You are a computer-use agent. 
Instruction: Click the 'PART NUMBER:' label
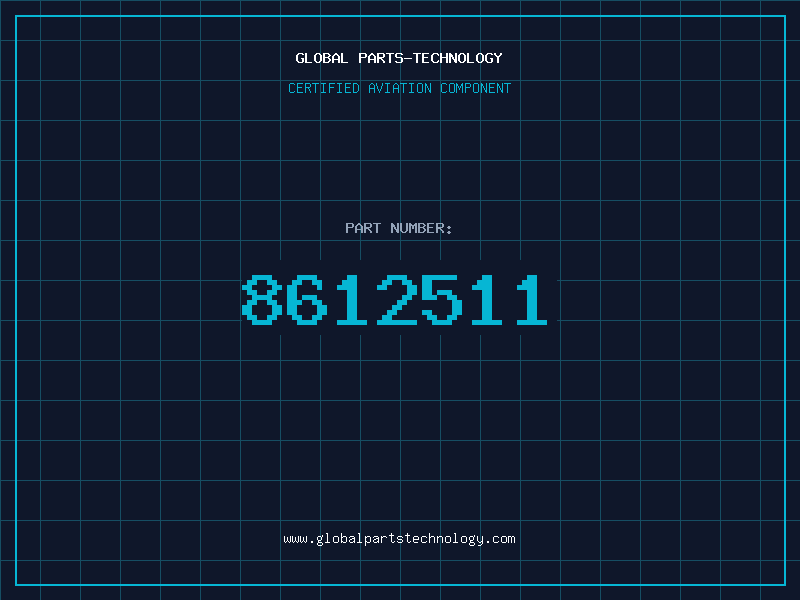tap(398, 228)
